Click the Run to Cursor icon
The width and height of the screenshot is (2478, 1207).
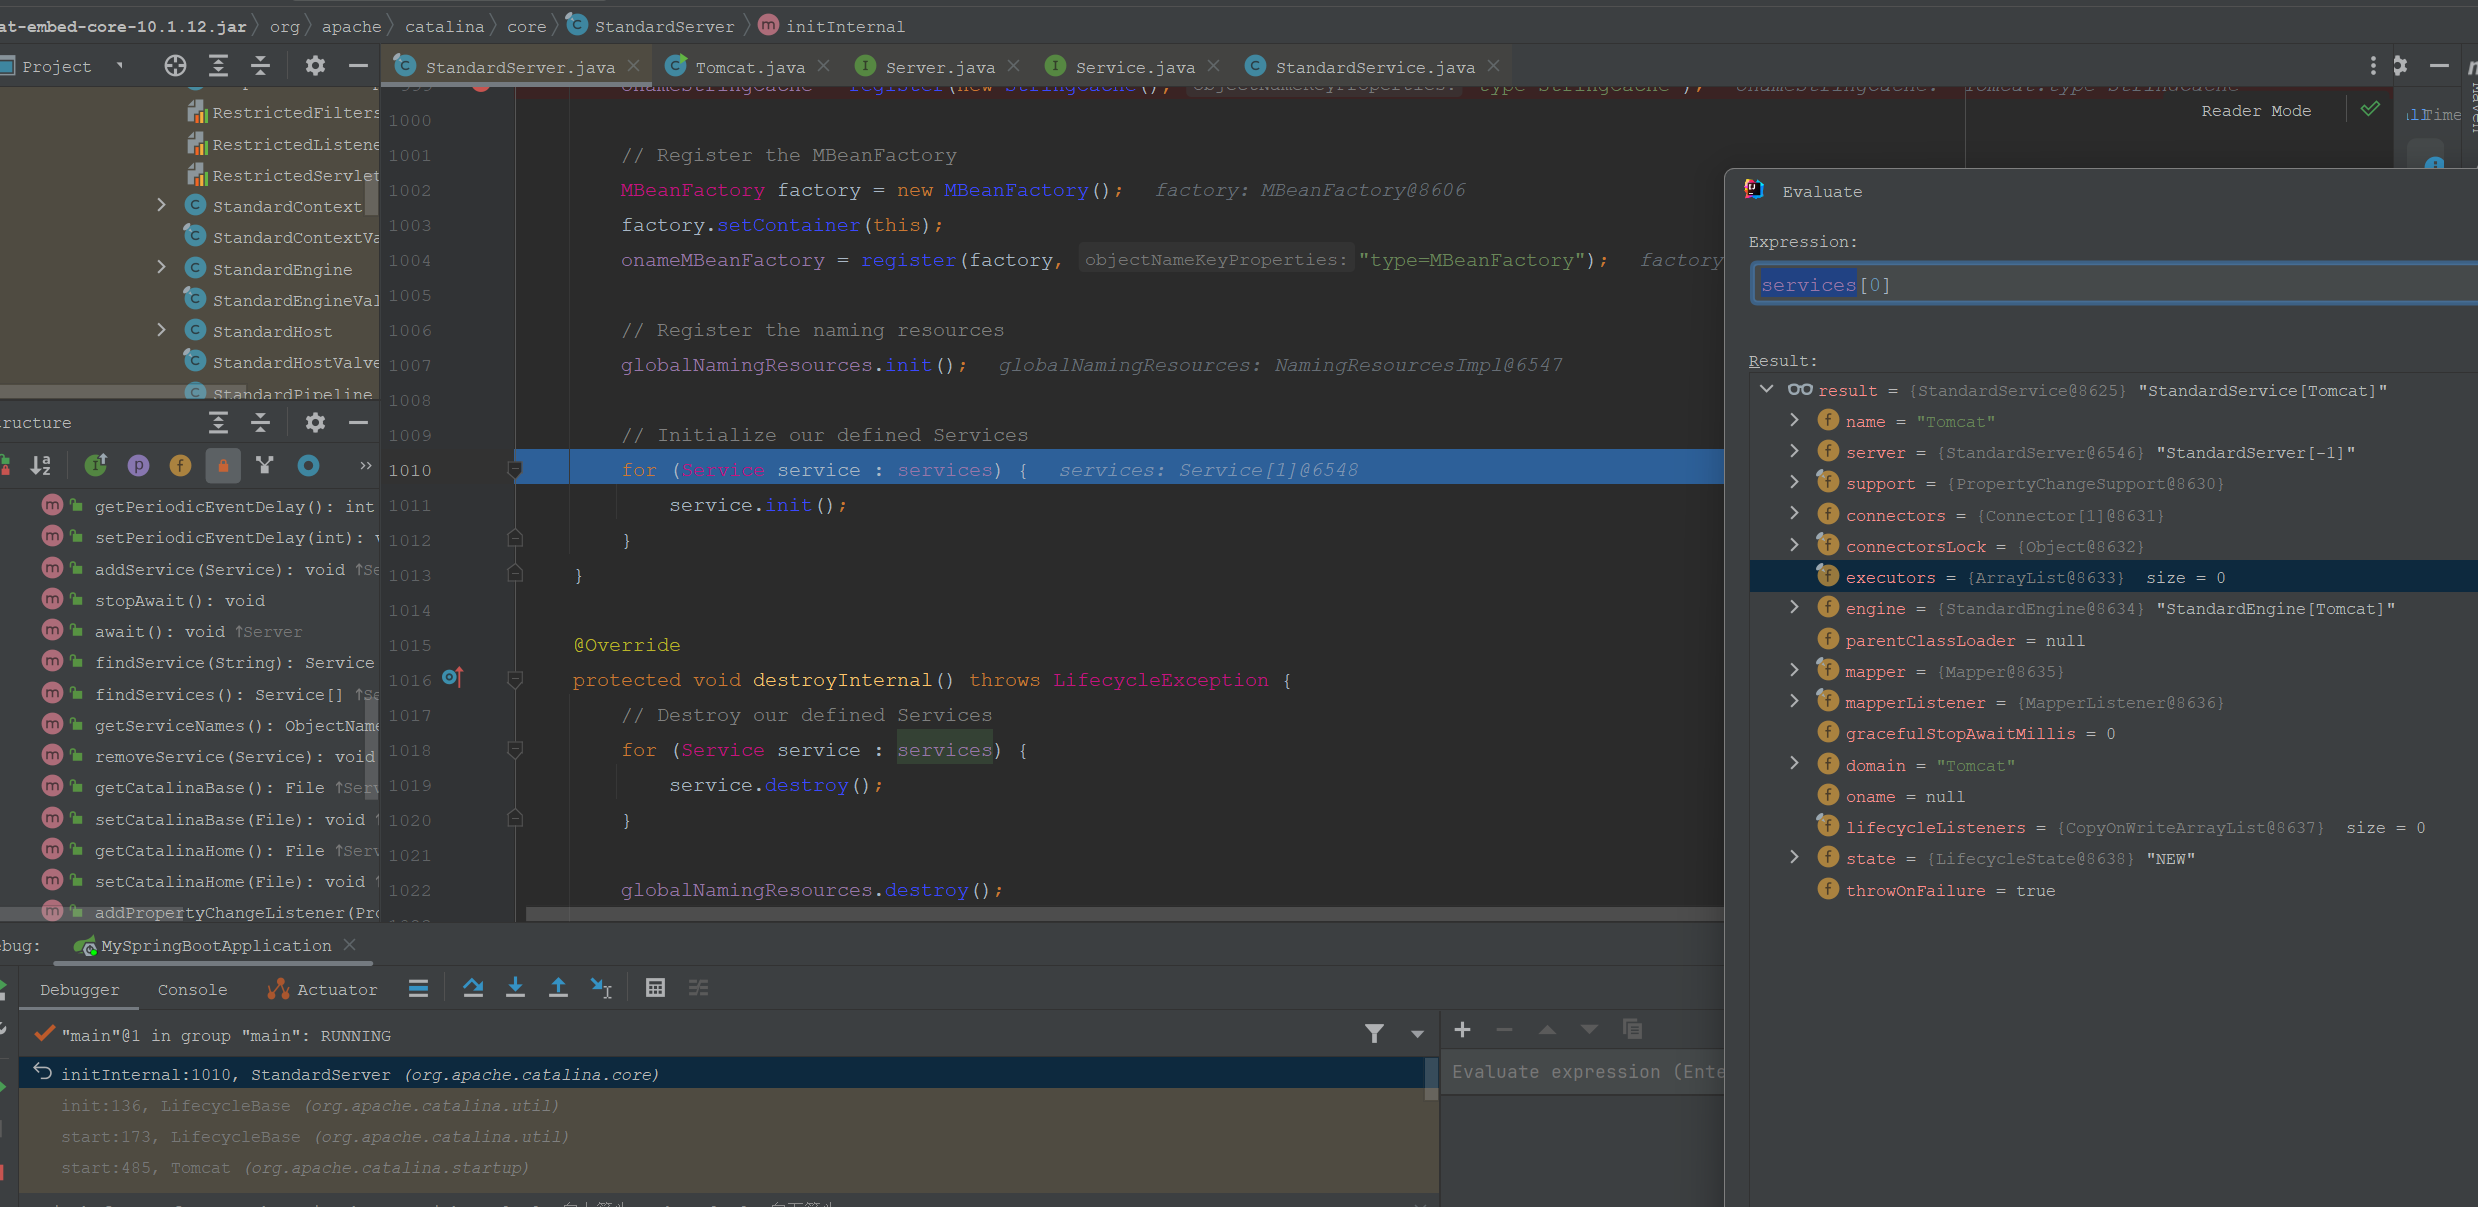[600, 988]
